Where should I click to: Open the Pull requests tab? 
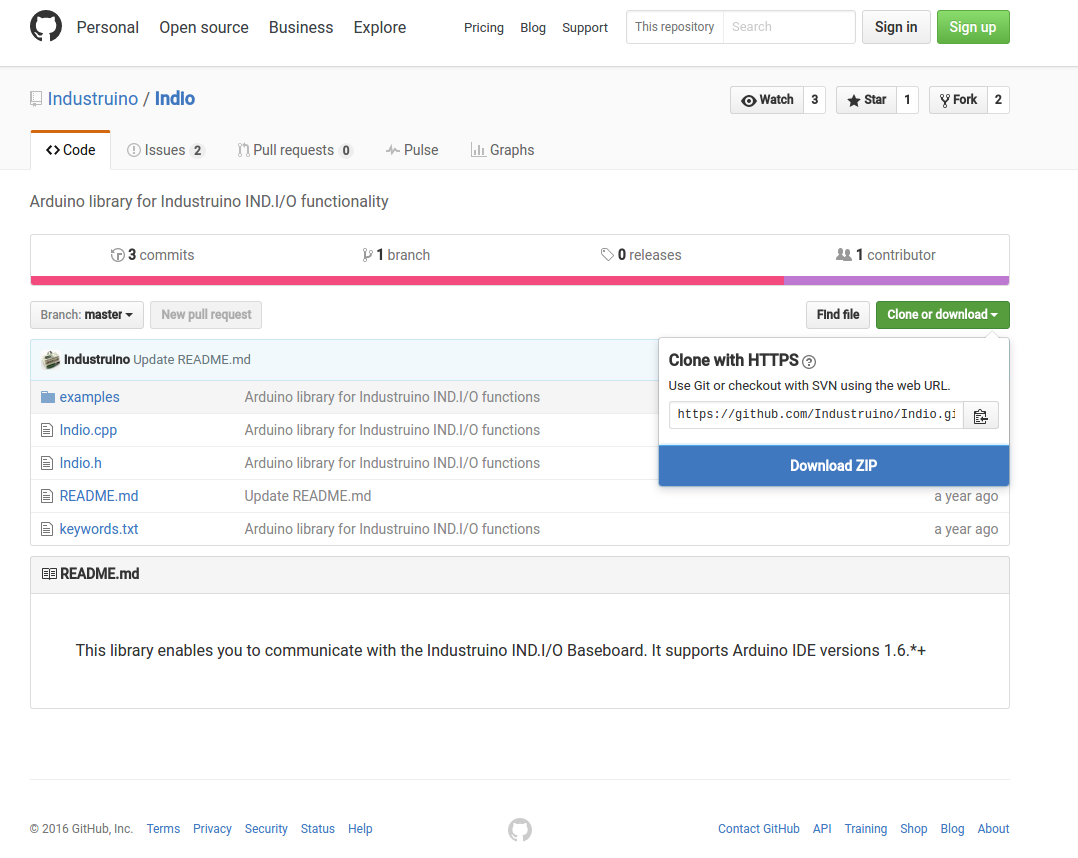pos(294,150)
